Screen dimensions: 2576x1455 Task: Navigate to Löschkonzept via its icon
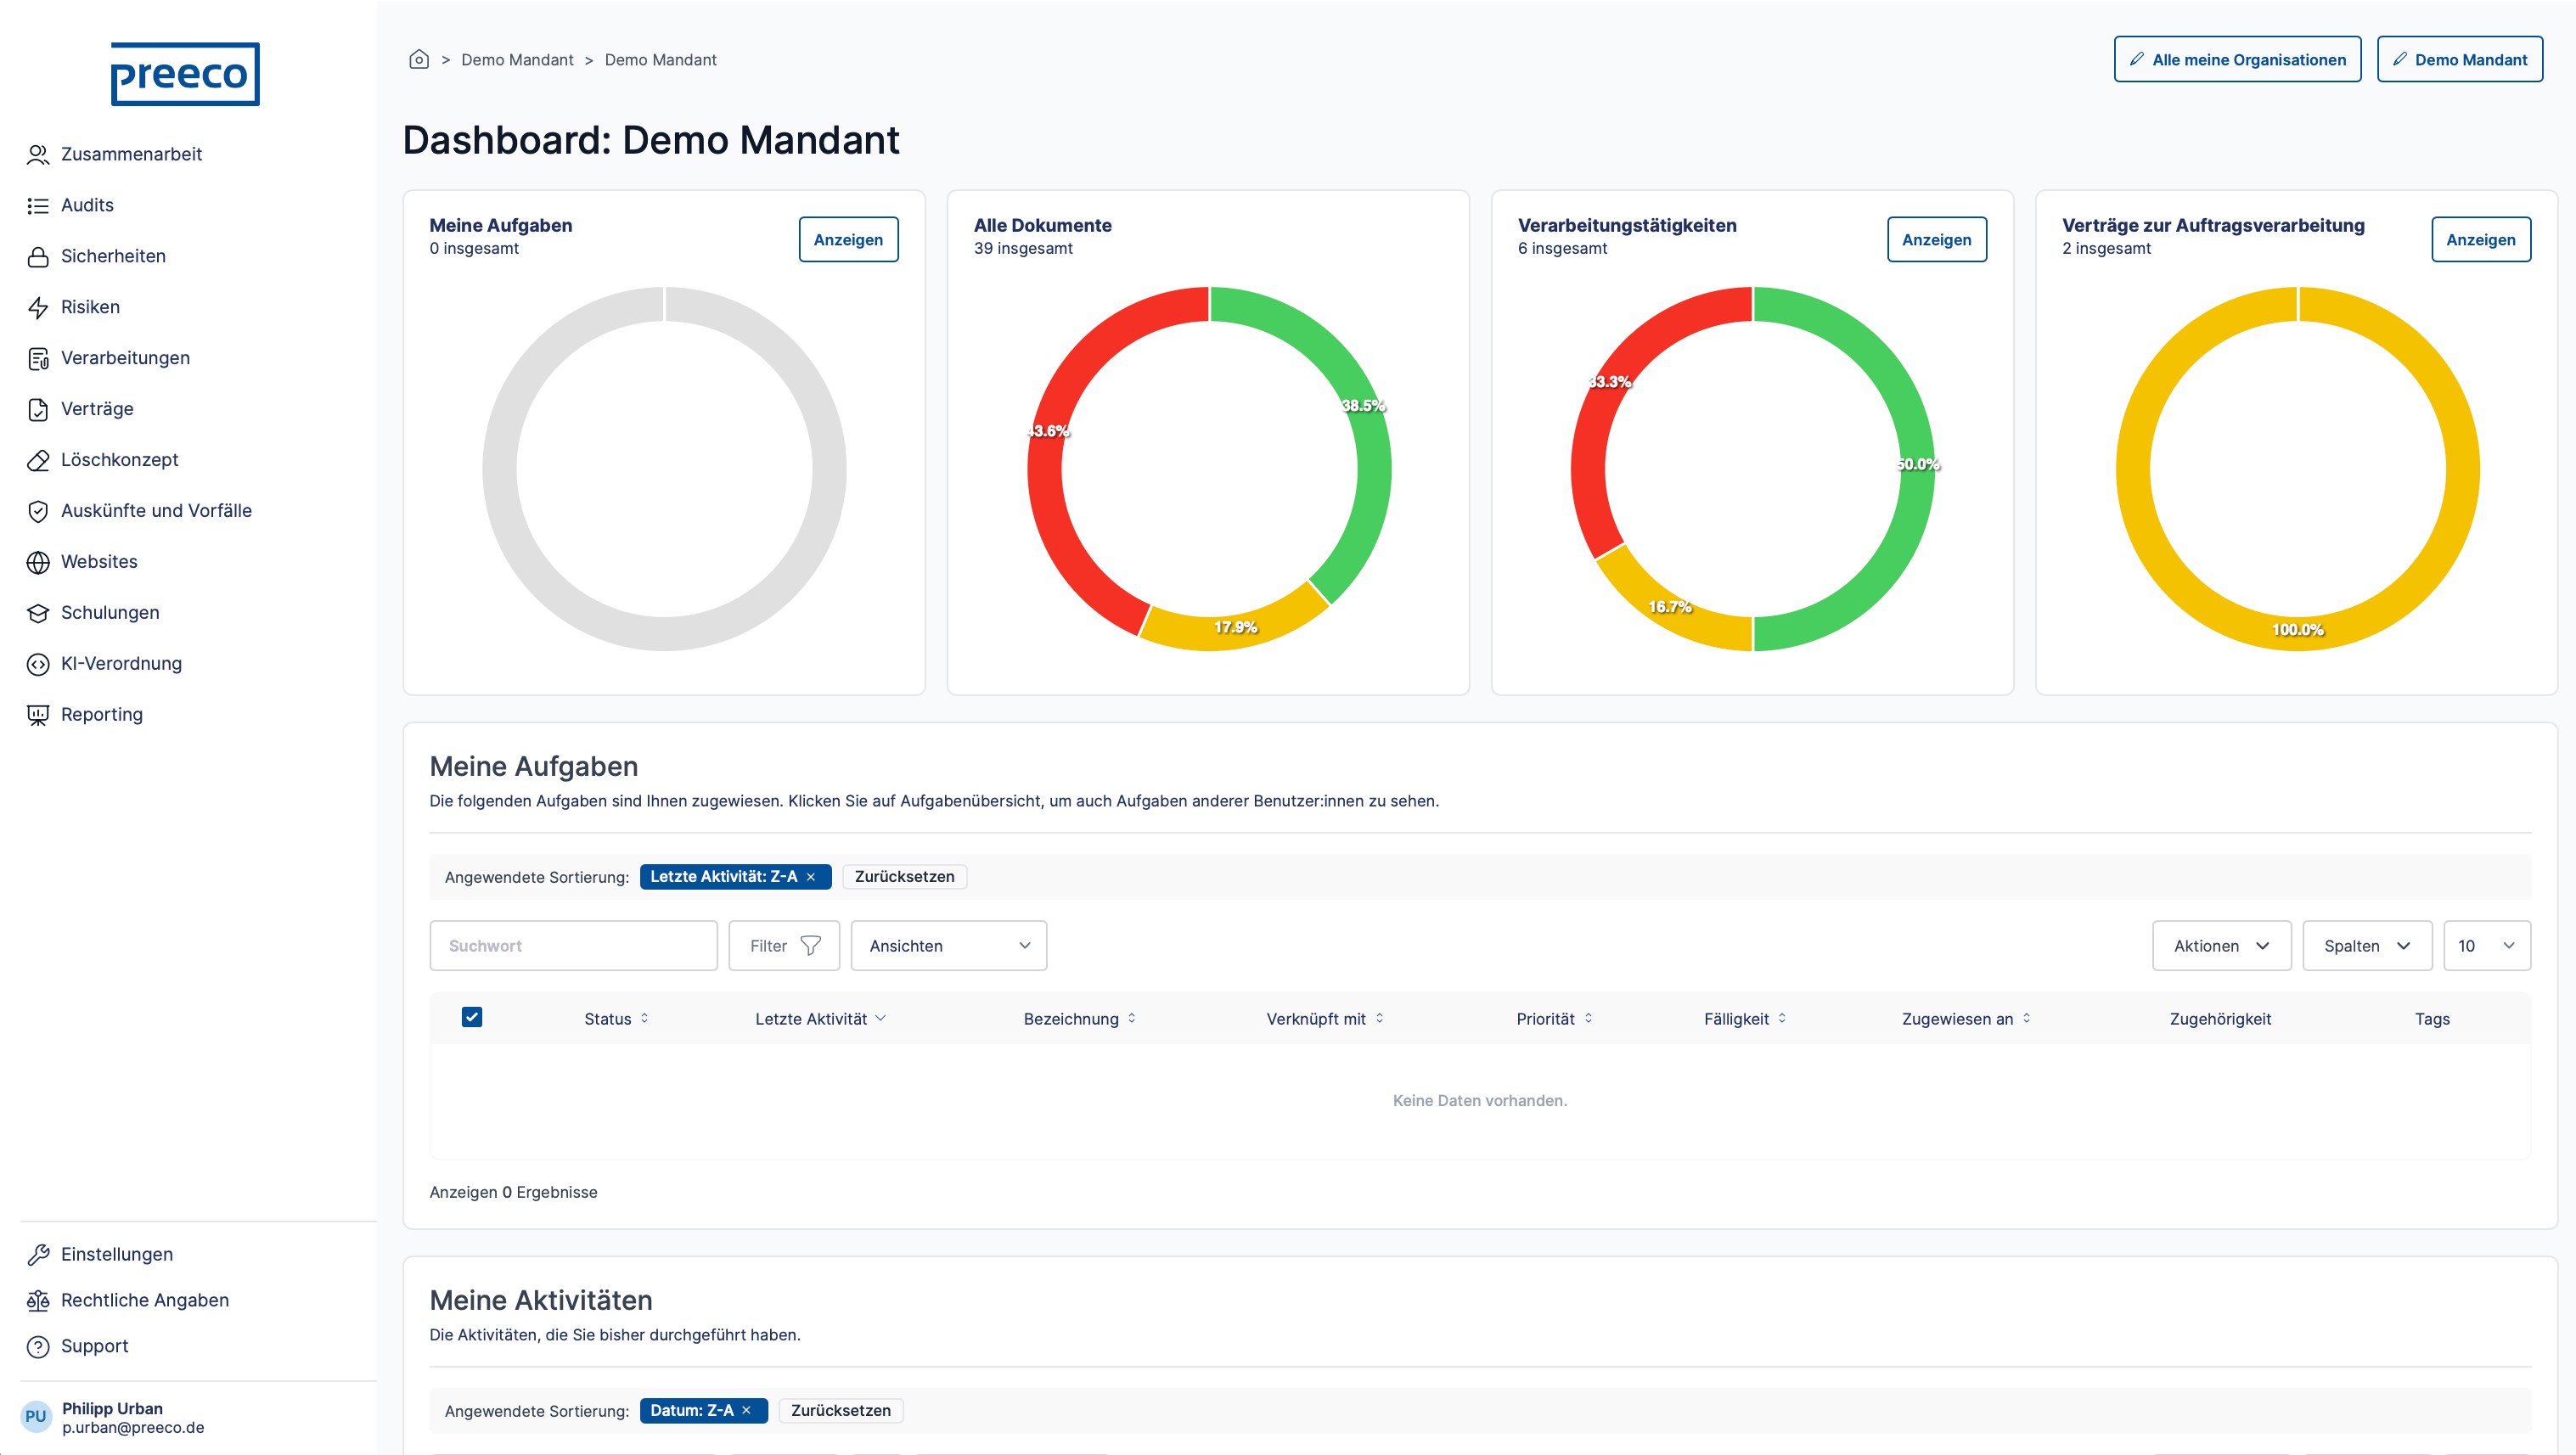38,459
